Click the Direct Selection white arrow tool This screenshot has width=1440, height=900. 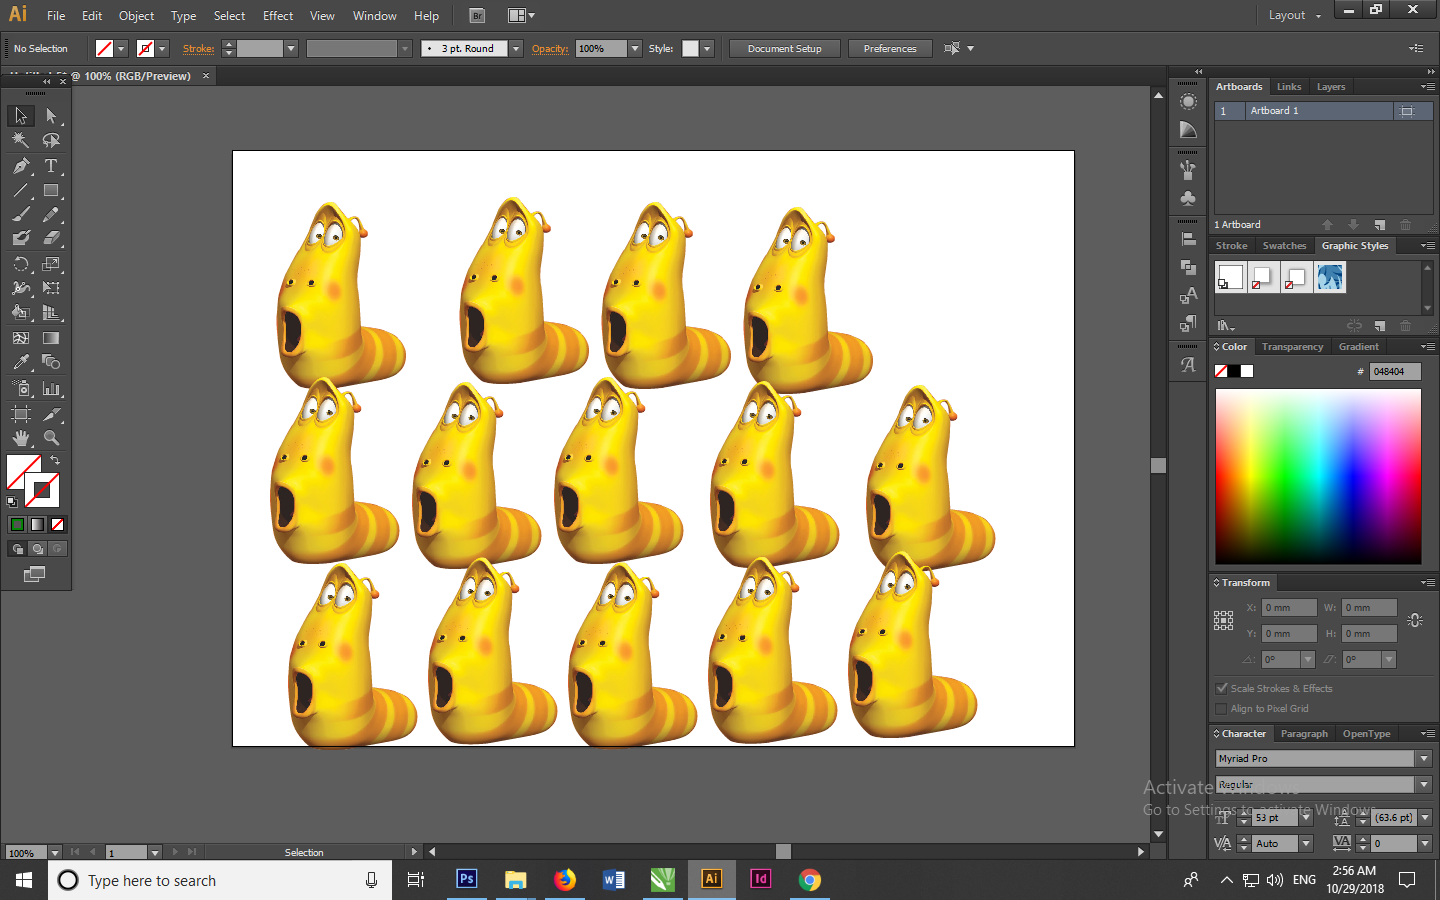tap(51, 116)
